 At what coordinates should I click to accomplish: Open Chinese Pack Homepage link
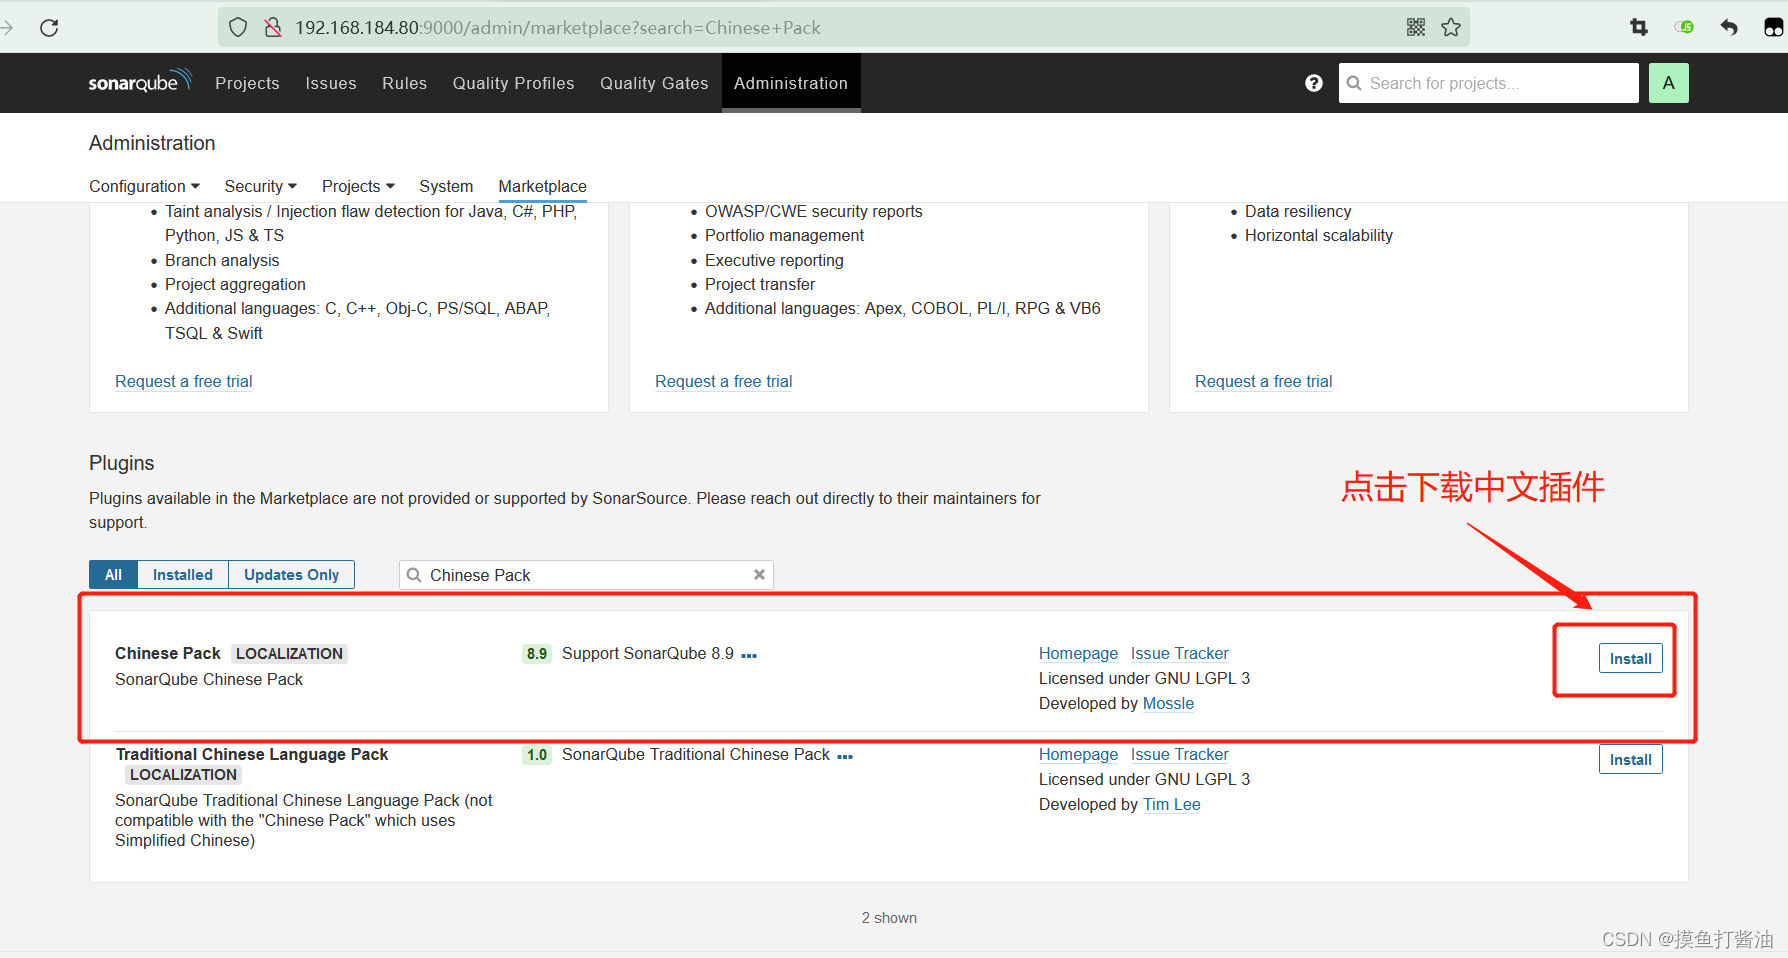point(1078,653)
